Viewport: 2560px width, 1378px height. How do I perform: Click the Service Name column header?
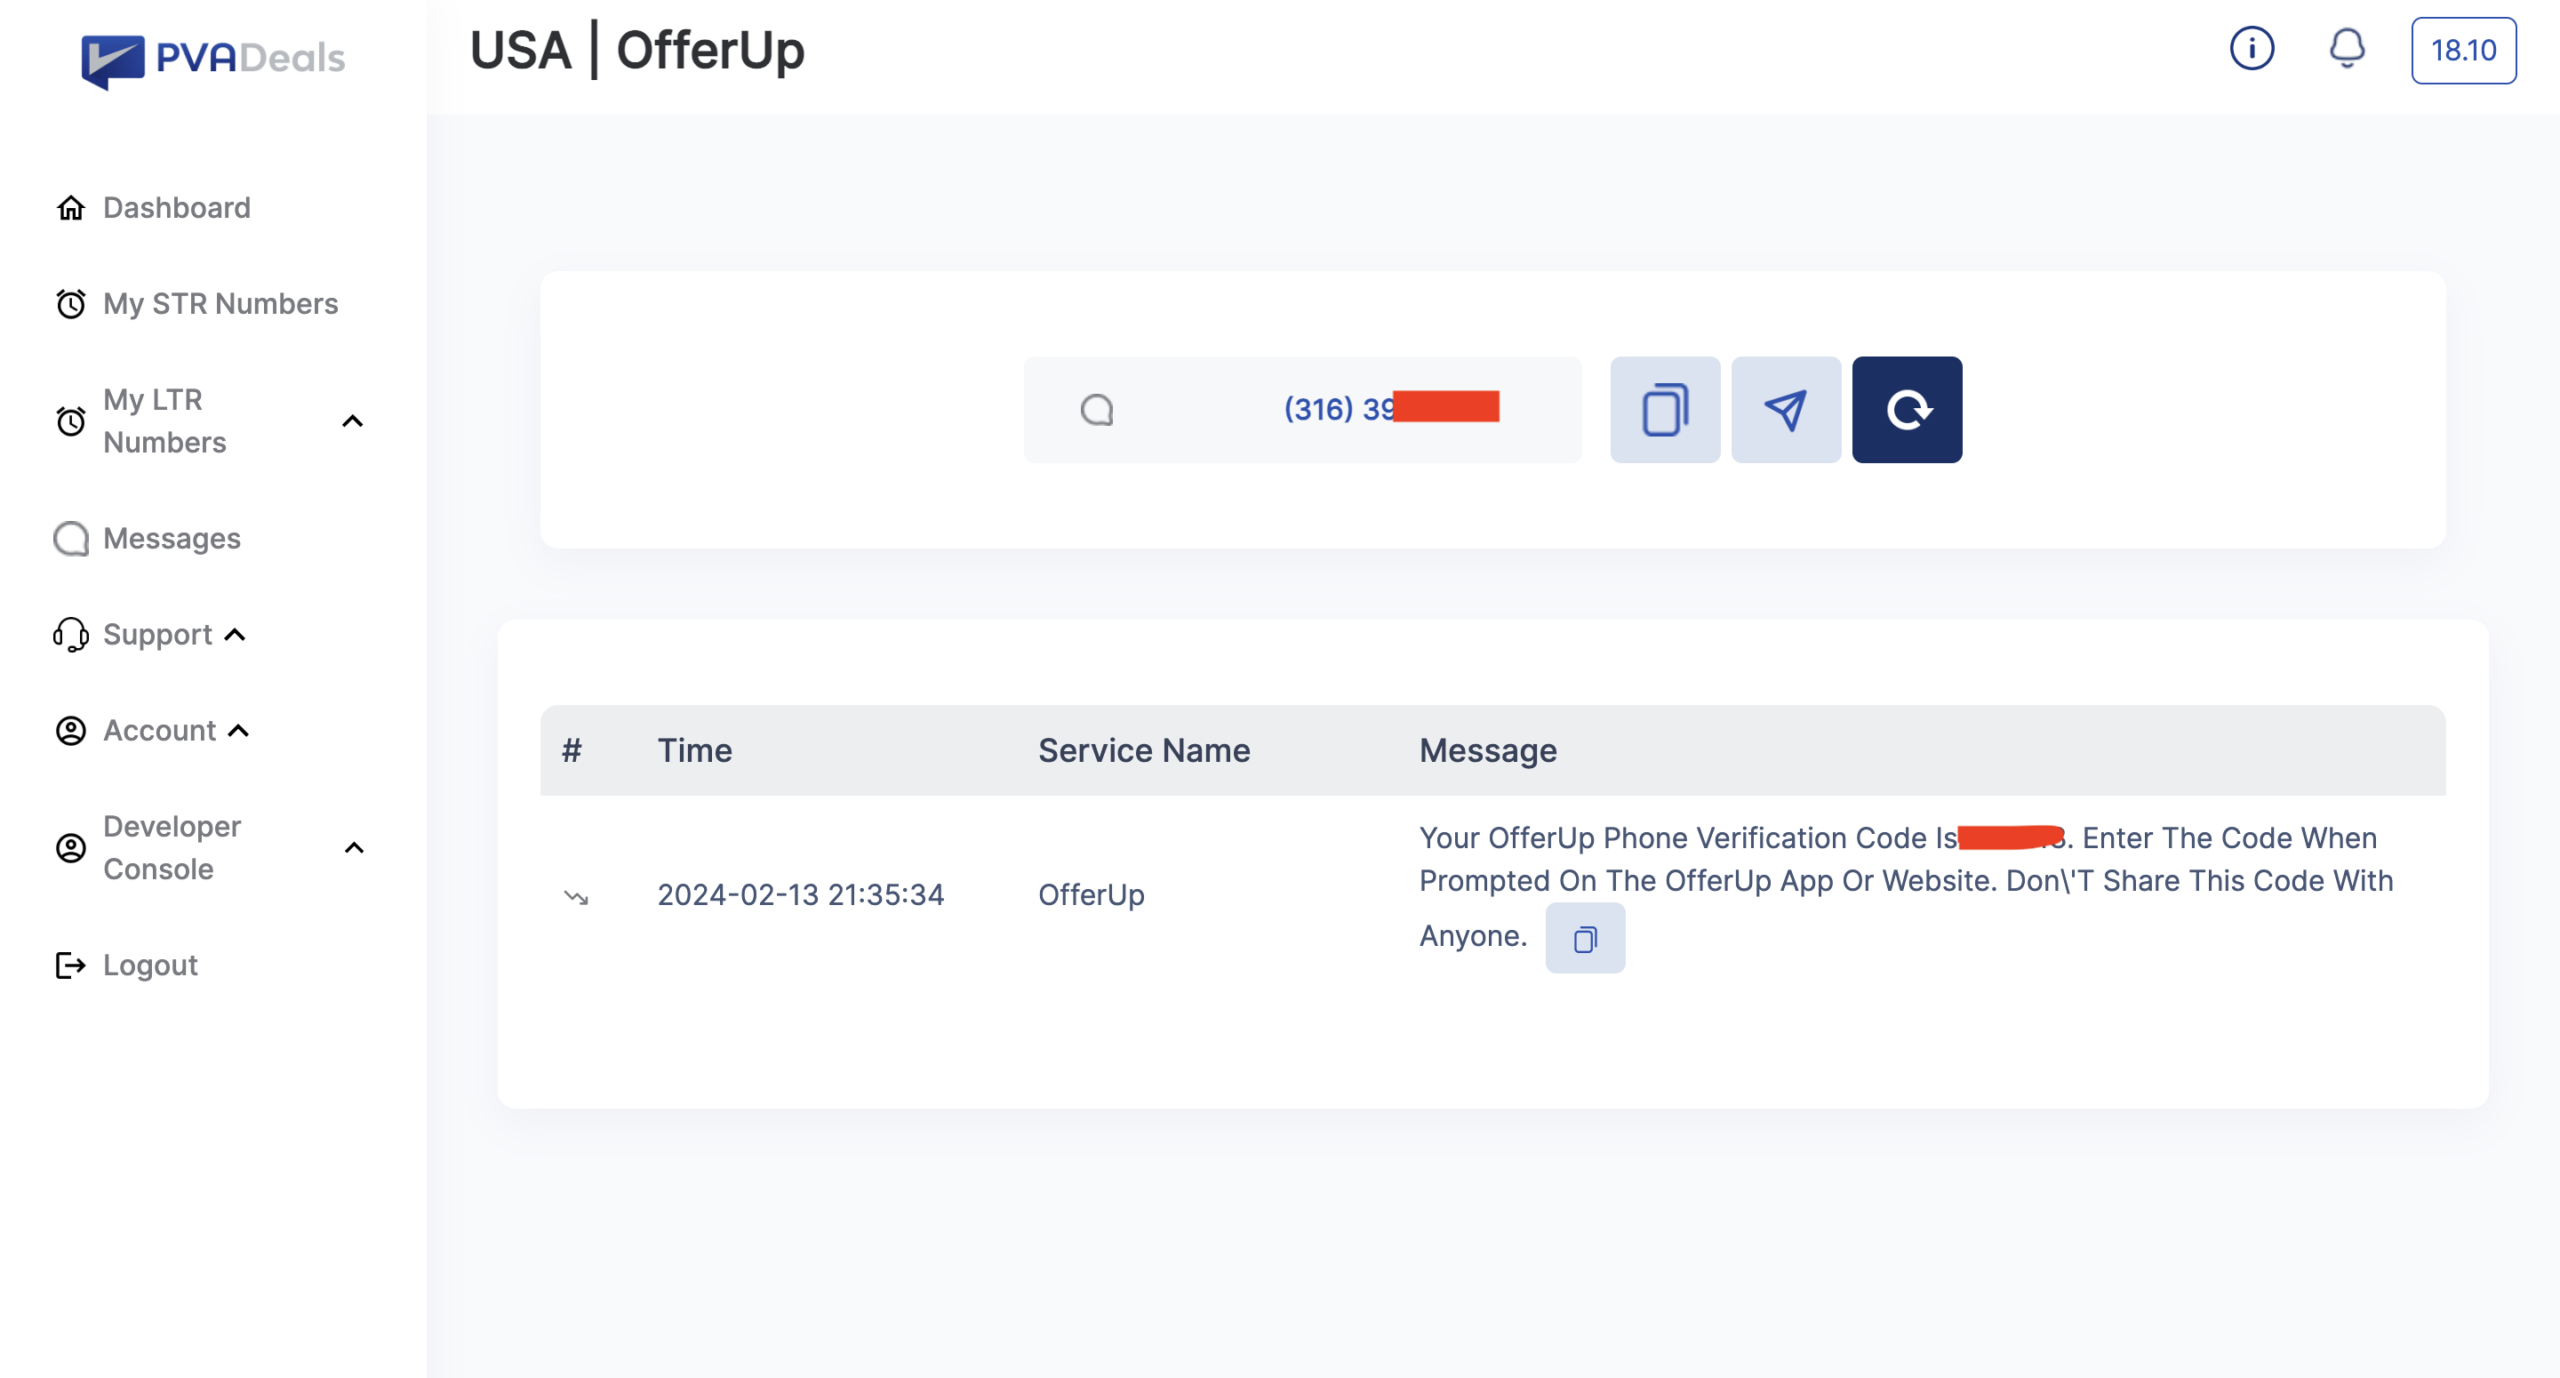point(1144,751)
